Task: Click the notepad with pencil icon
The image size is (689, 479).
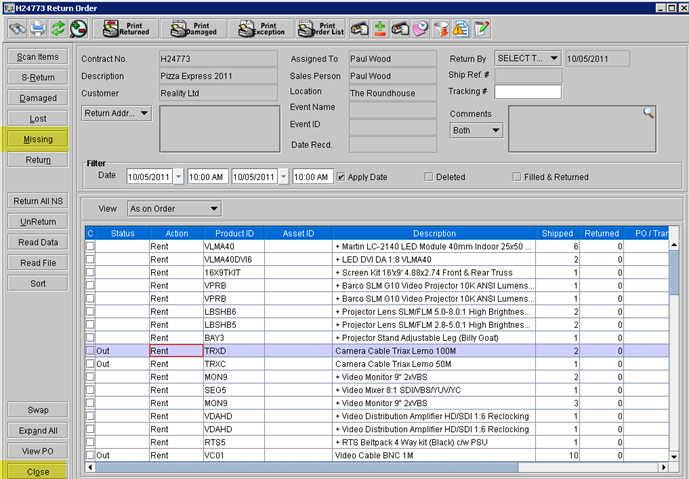Action: [482, 29]
